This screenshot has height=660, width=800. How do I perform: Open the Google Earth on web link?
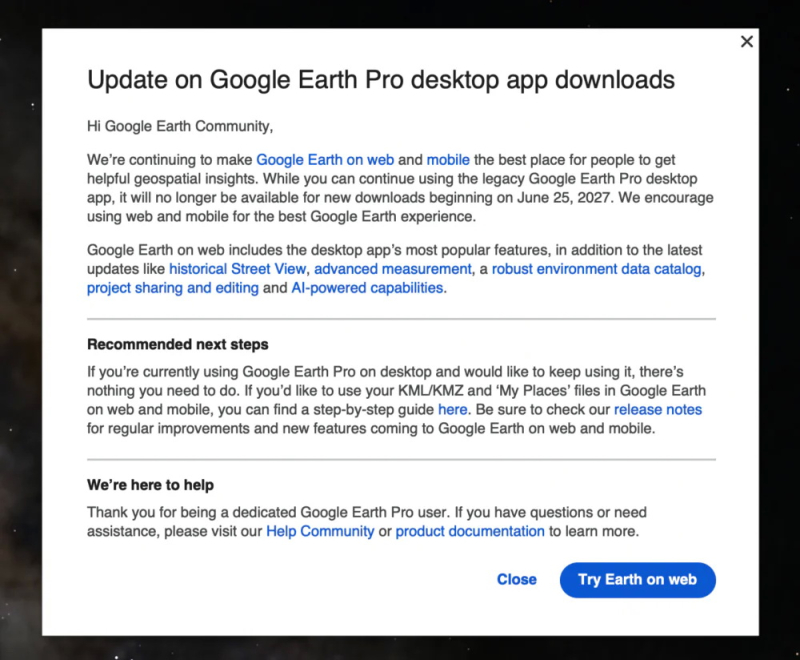click(325, 160)
